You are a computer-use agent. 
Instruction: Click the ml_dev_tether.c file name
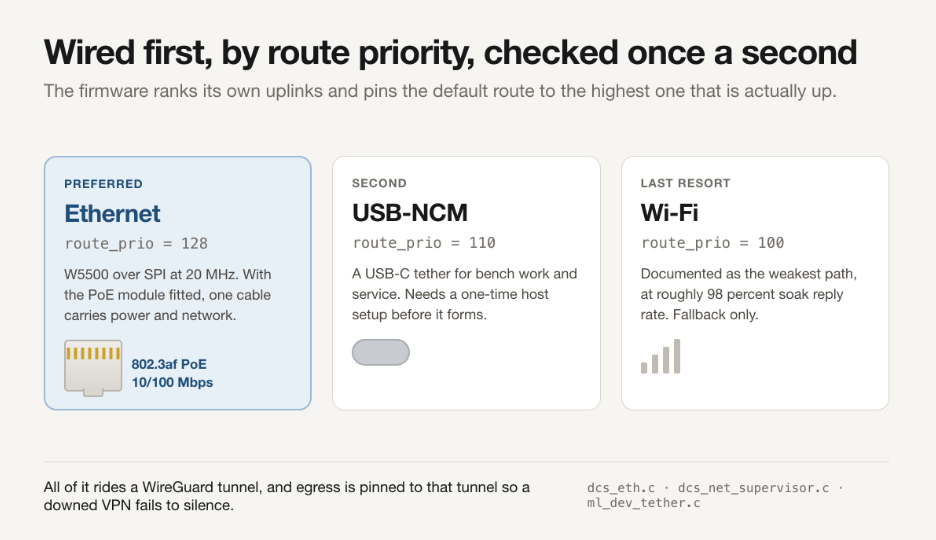click(x=644, y=503)
